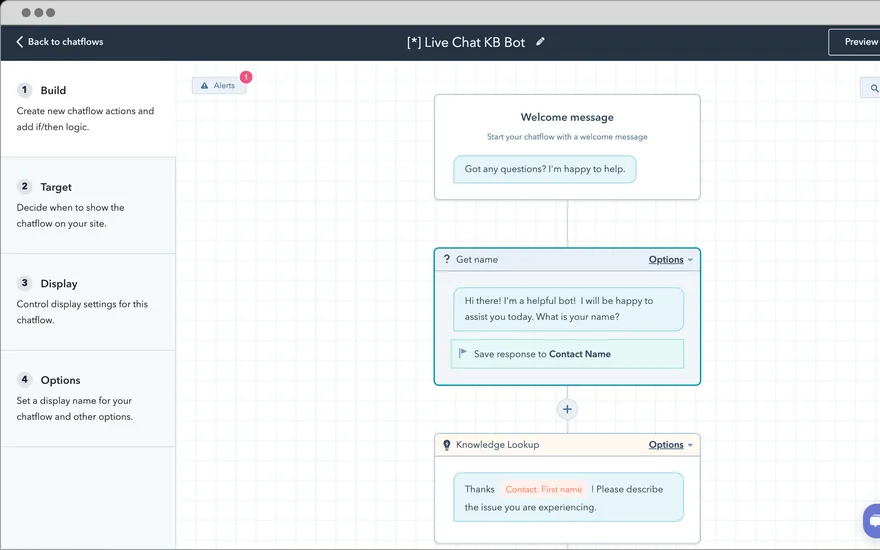Click 'Create new chatflow actions' description
Image resolution: width=880 pixels, height=550 pixels.
tap(85, 119)
